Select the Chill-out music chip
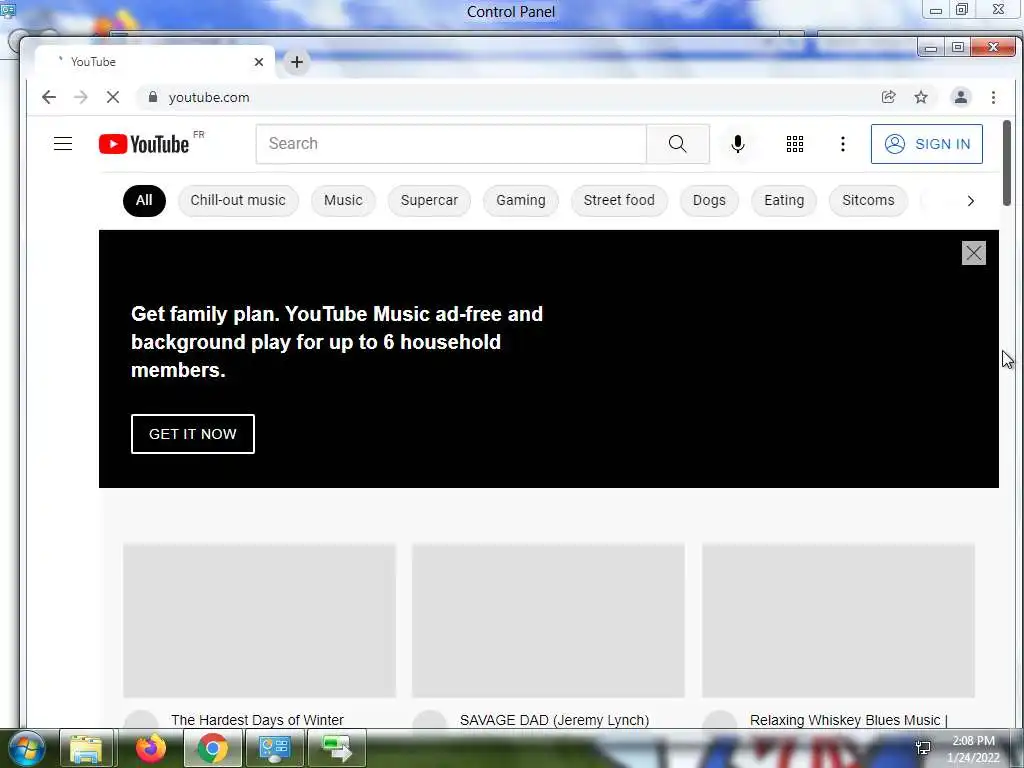The width and height of the screenshot is (1024, 768). [x=238, y=200]
